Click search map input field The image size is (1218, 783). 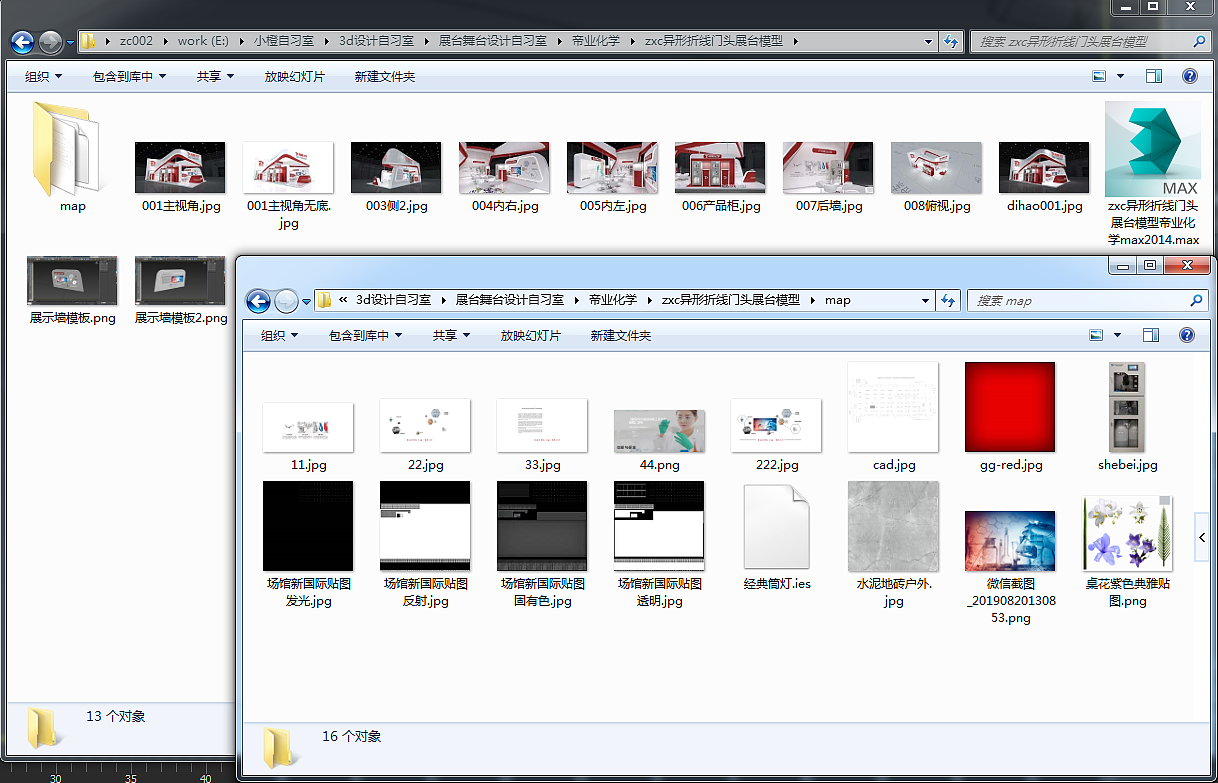[x=1088, y=300]
